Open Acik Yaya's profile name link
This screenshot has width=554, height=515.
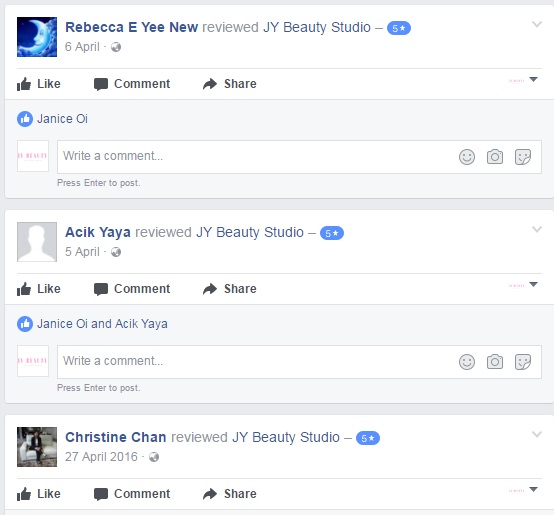[98, 232]
